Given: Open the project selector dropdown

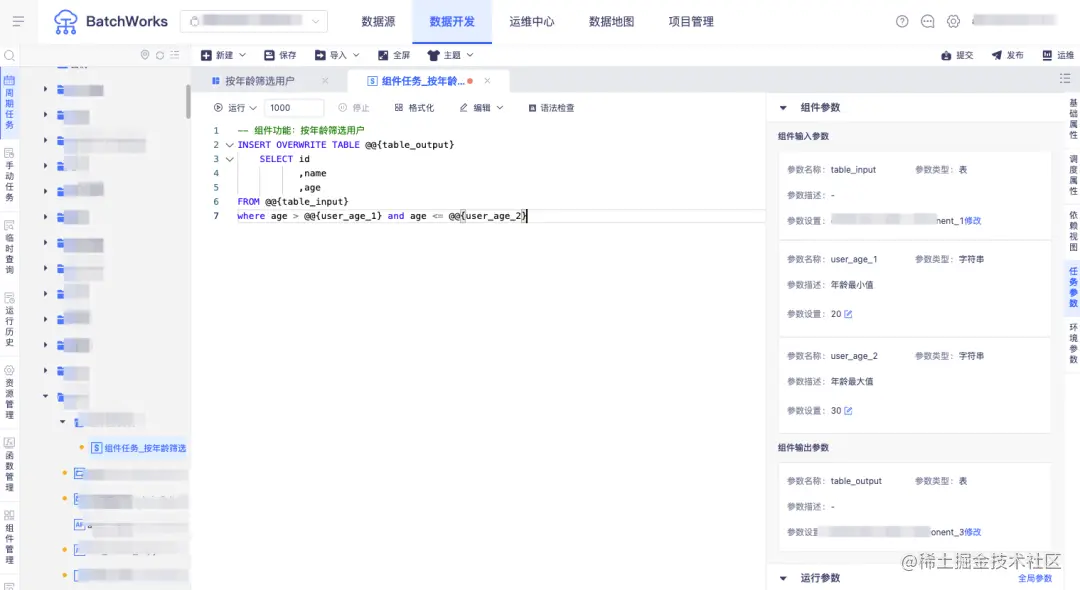Looking at the screenshot, I should [x=253, y=21].
